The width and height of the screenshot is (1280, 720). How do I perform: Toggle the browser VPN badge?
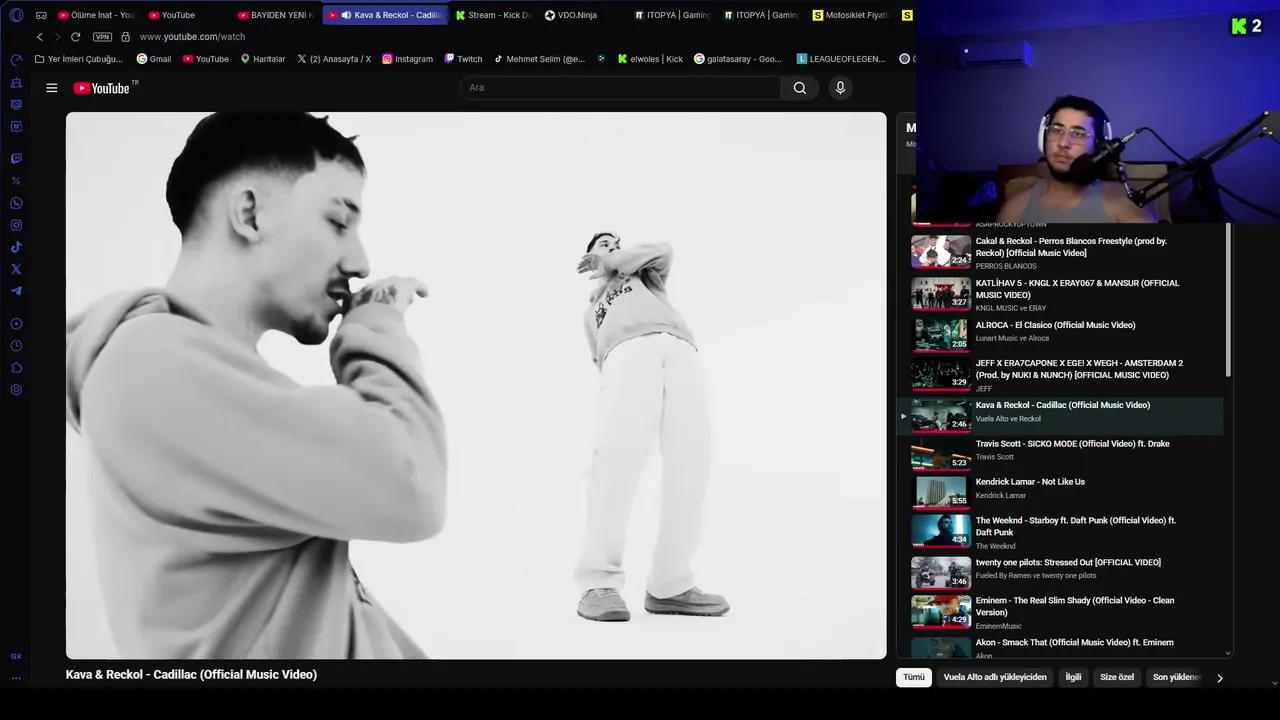tap(102, 37)
